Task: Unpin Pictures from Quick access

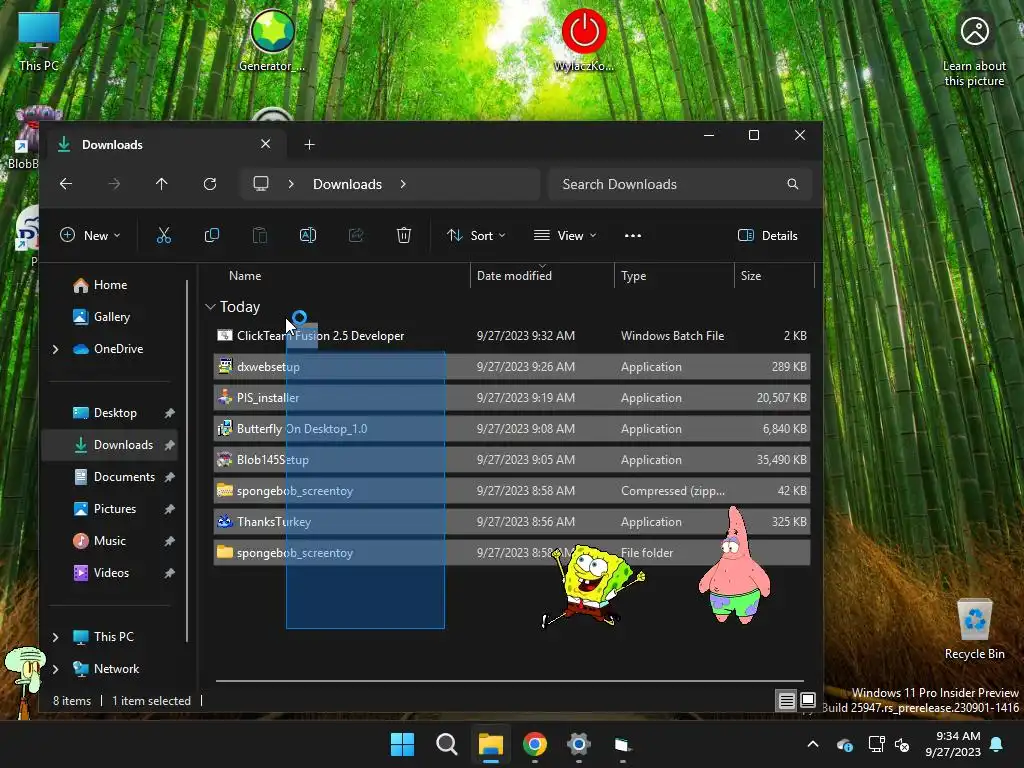Action: tap(169, 509)
